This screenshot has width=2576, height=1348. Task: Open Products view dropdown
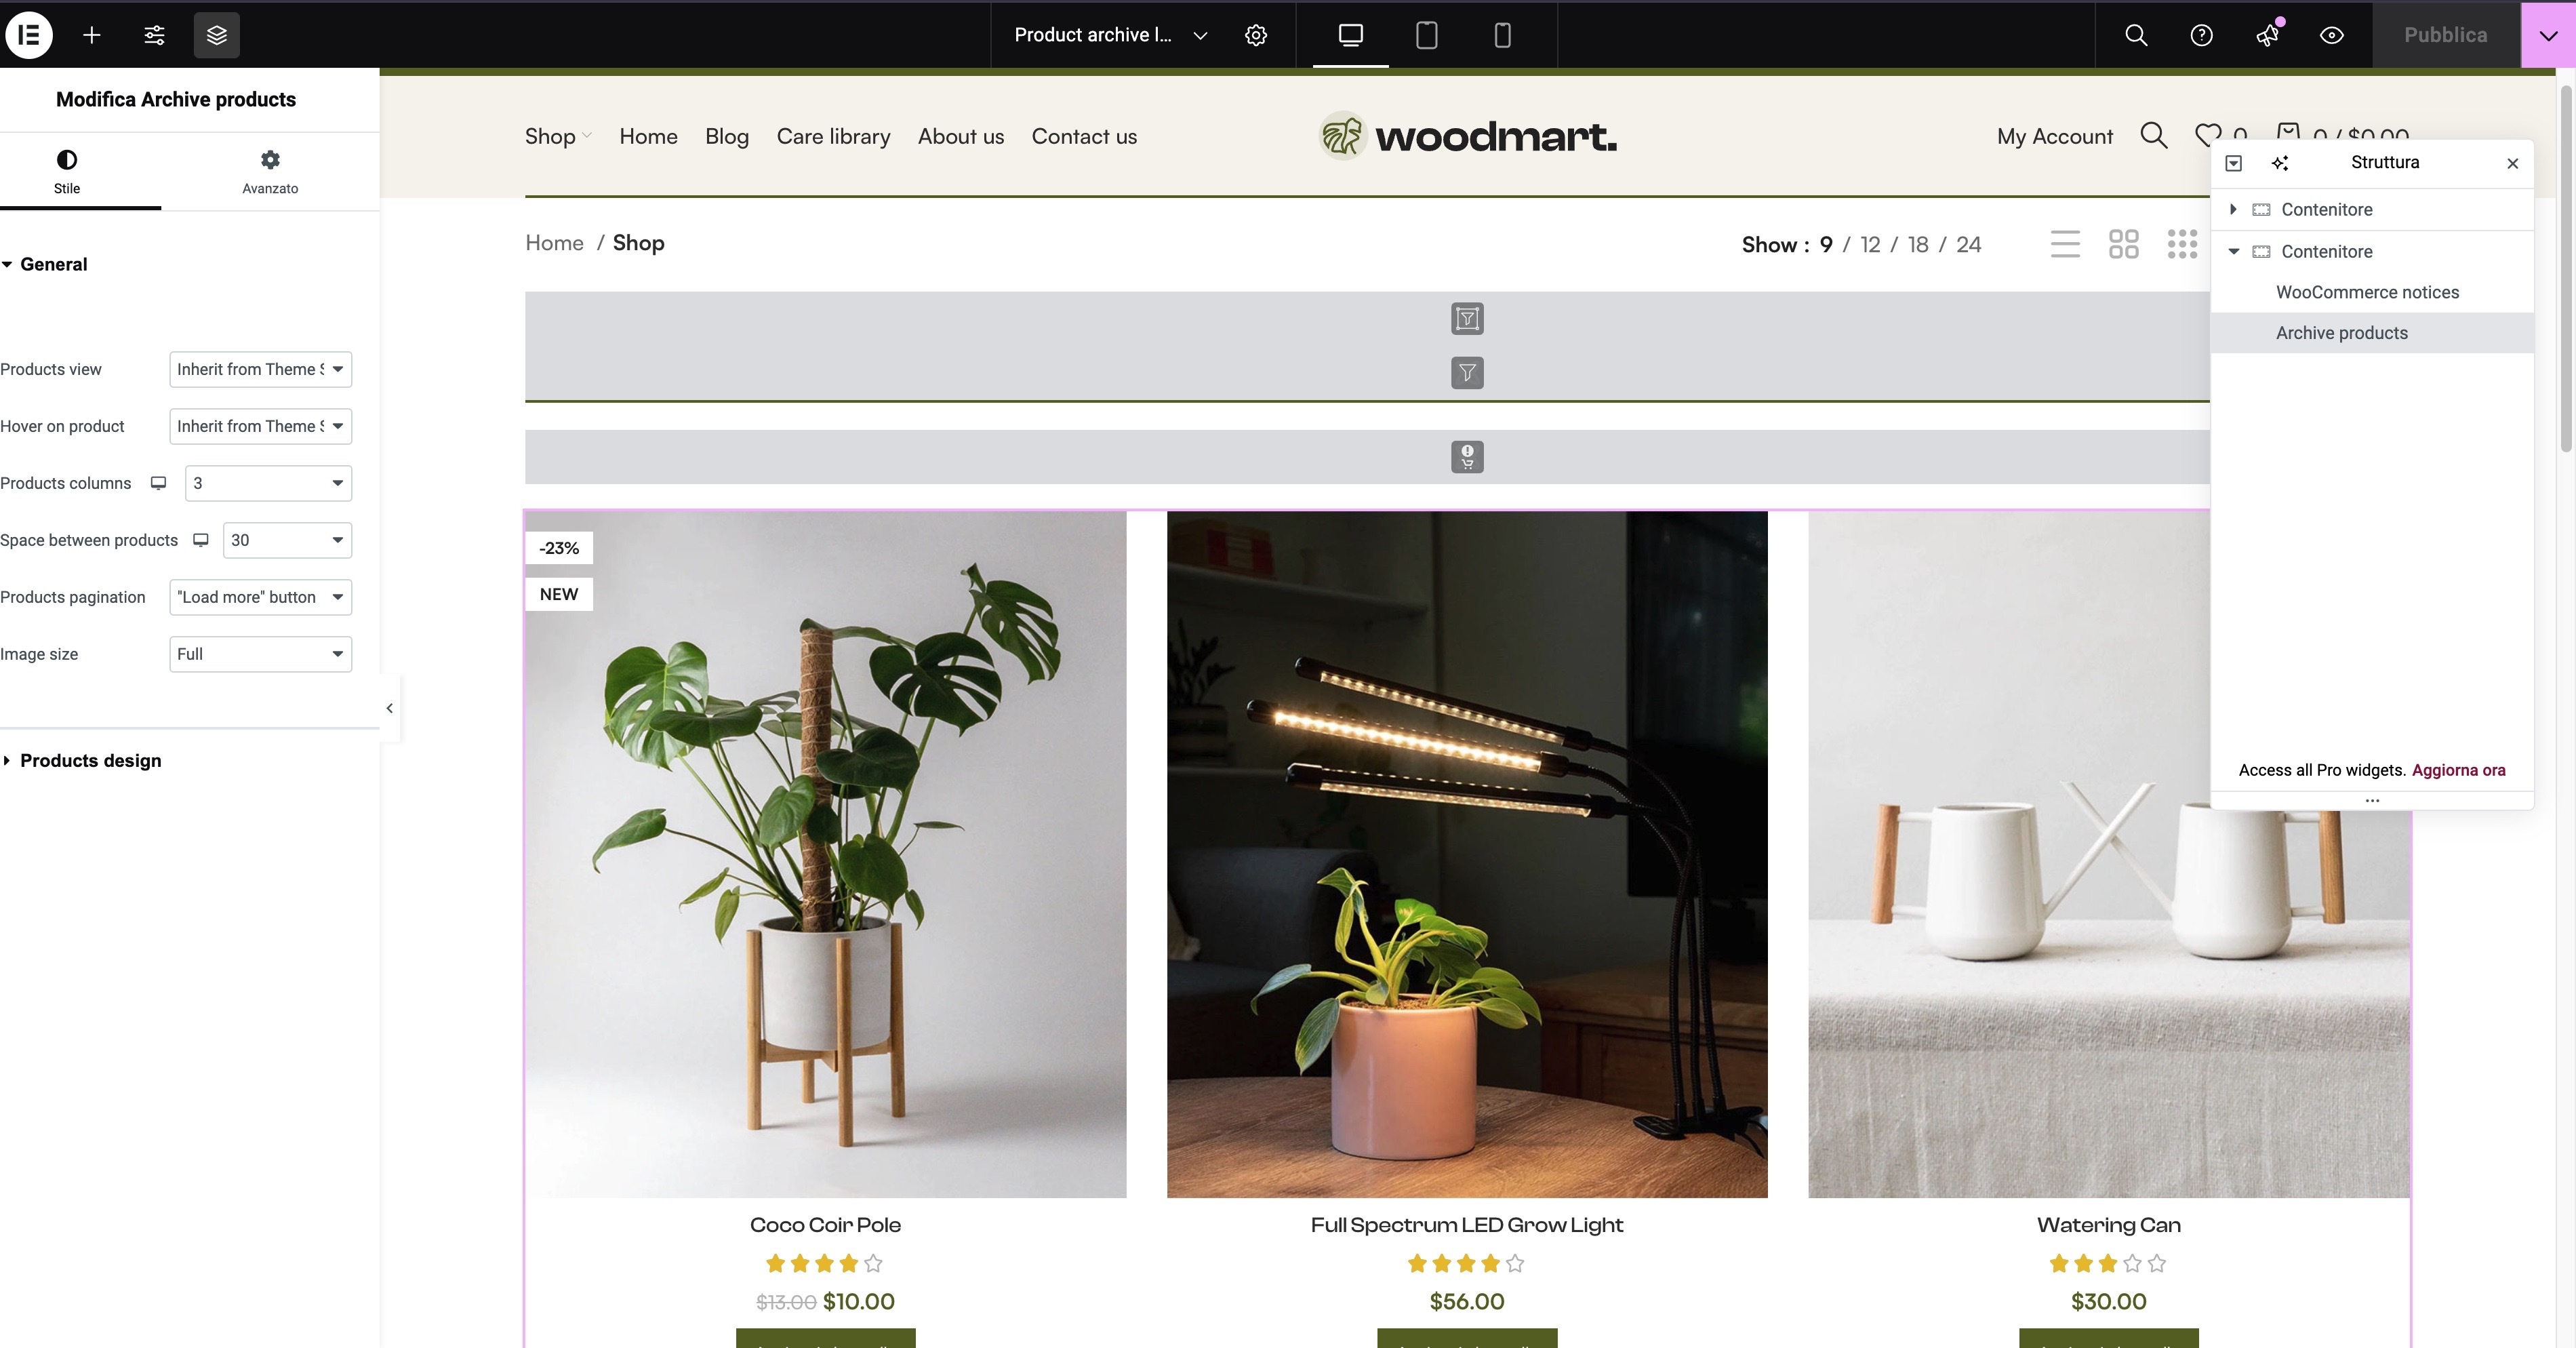(261, 369)
